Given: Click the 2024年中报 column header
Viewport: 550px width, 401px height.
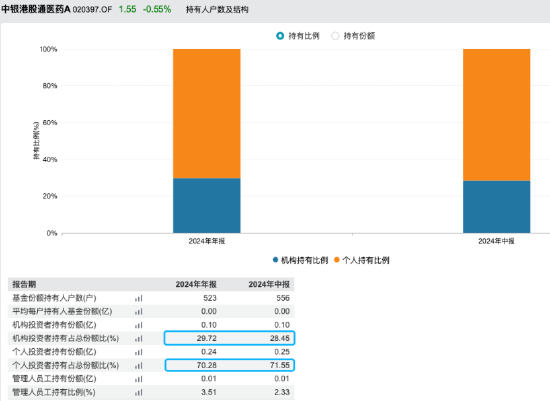Looking at the screenshot, I should point(269,284).
